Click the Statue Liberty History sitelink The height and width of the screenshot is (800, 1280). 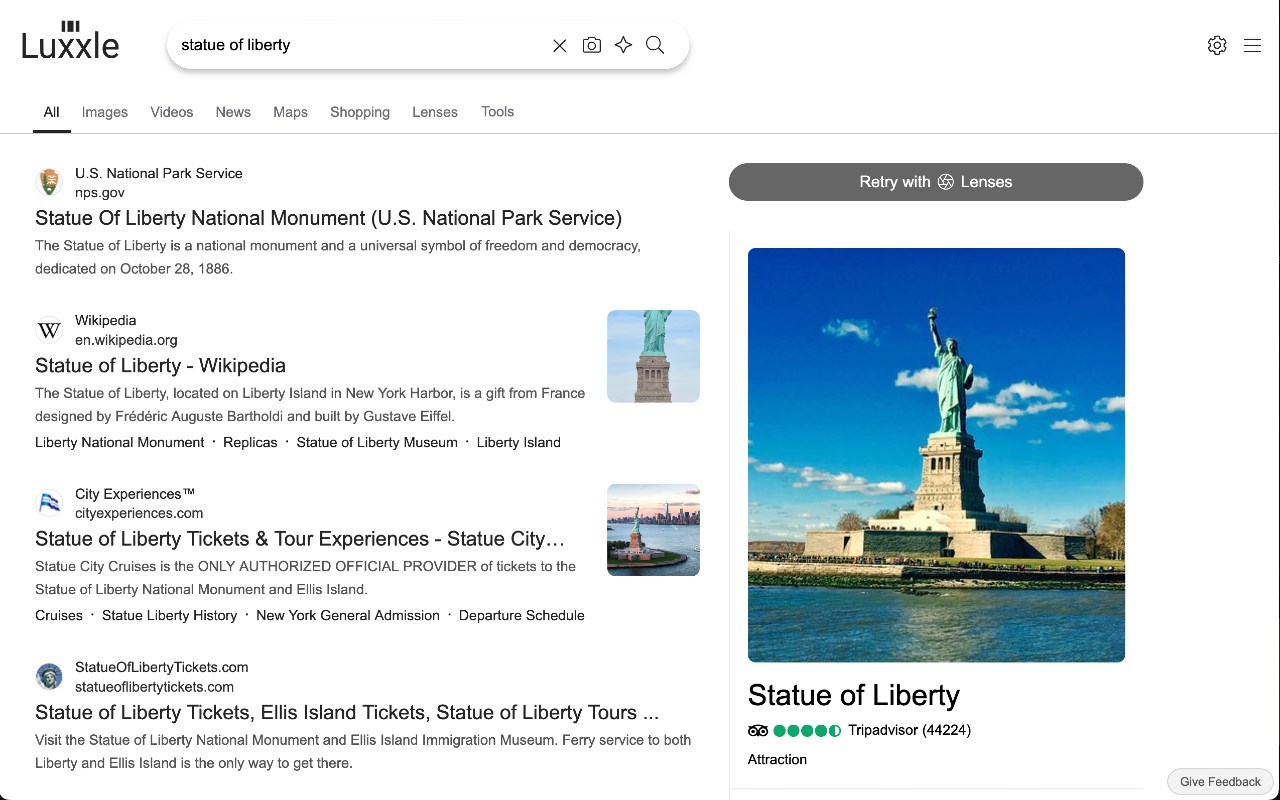pyautogui.click(x=170, y=615)
